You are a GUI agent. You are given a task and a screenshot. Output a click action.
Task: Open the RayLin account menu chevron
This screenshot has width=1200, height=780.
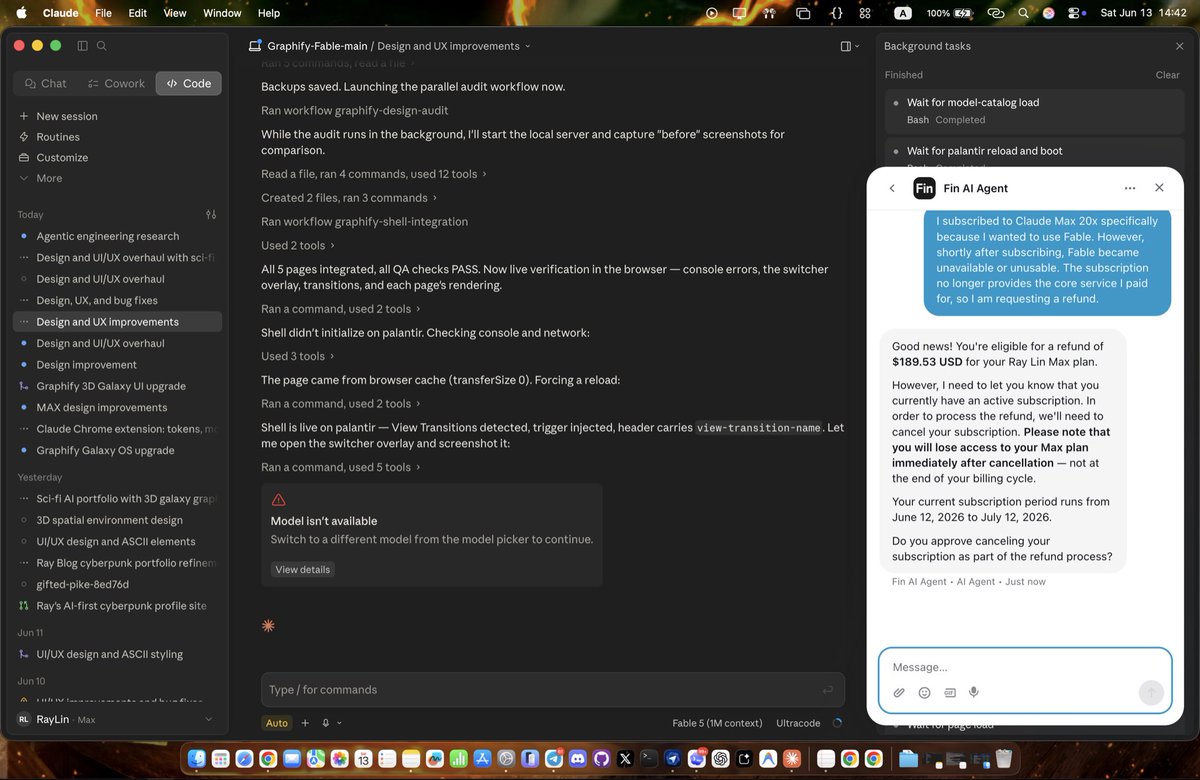click(x=209, y=719)
